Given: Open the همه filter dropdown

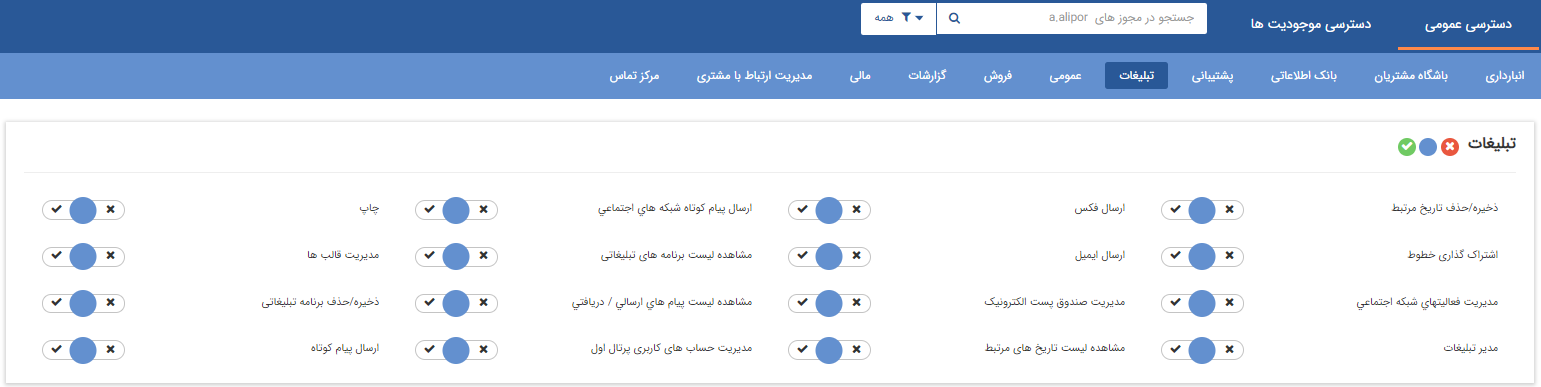Looking at the screenshot, I should point(898,18).
